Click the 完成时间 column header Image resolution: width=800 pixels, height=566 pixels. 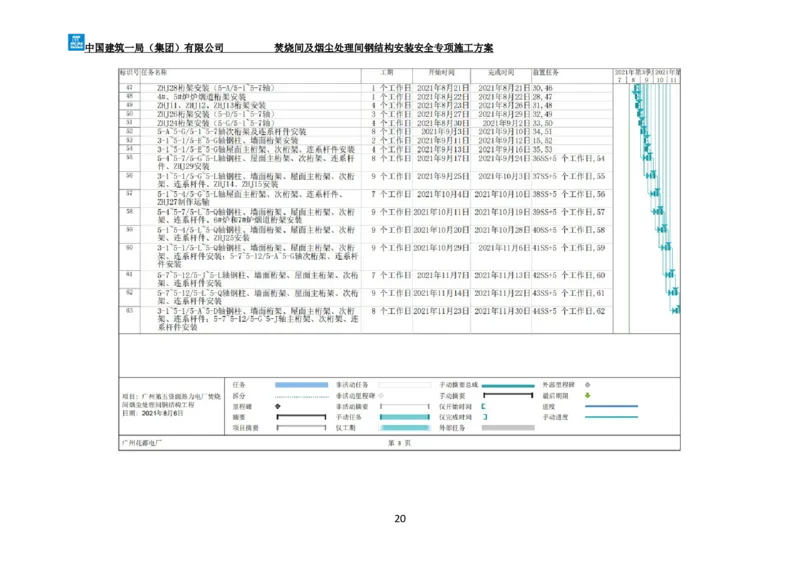click(501, 73)
